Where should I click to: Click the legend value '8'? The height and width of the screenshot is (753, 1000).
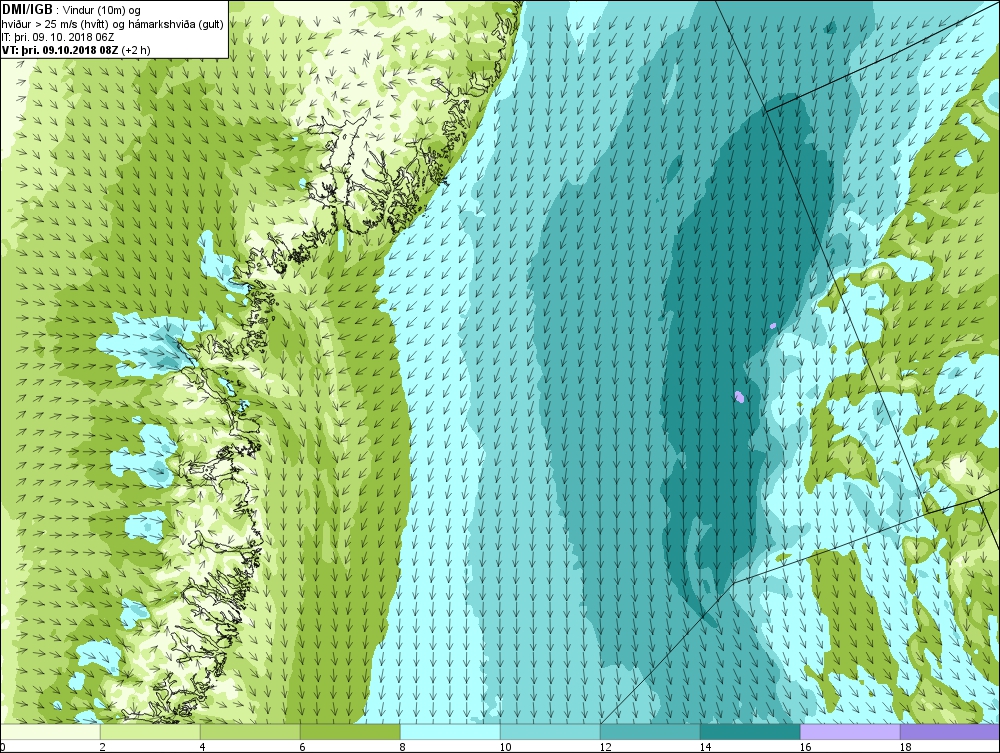[x=402, y=747]
